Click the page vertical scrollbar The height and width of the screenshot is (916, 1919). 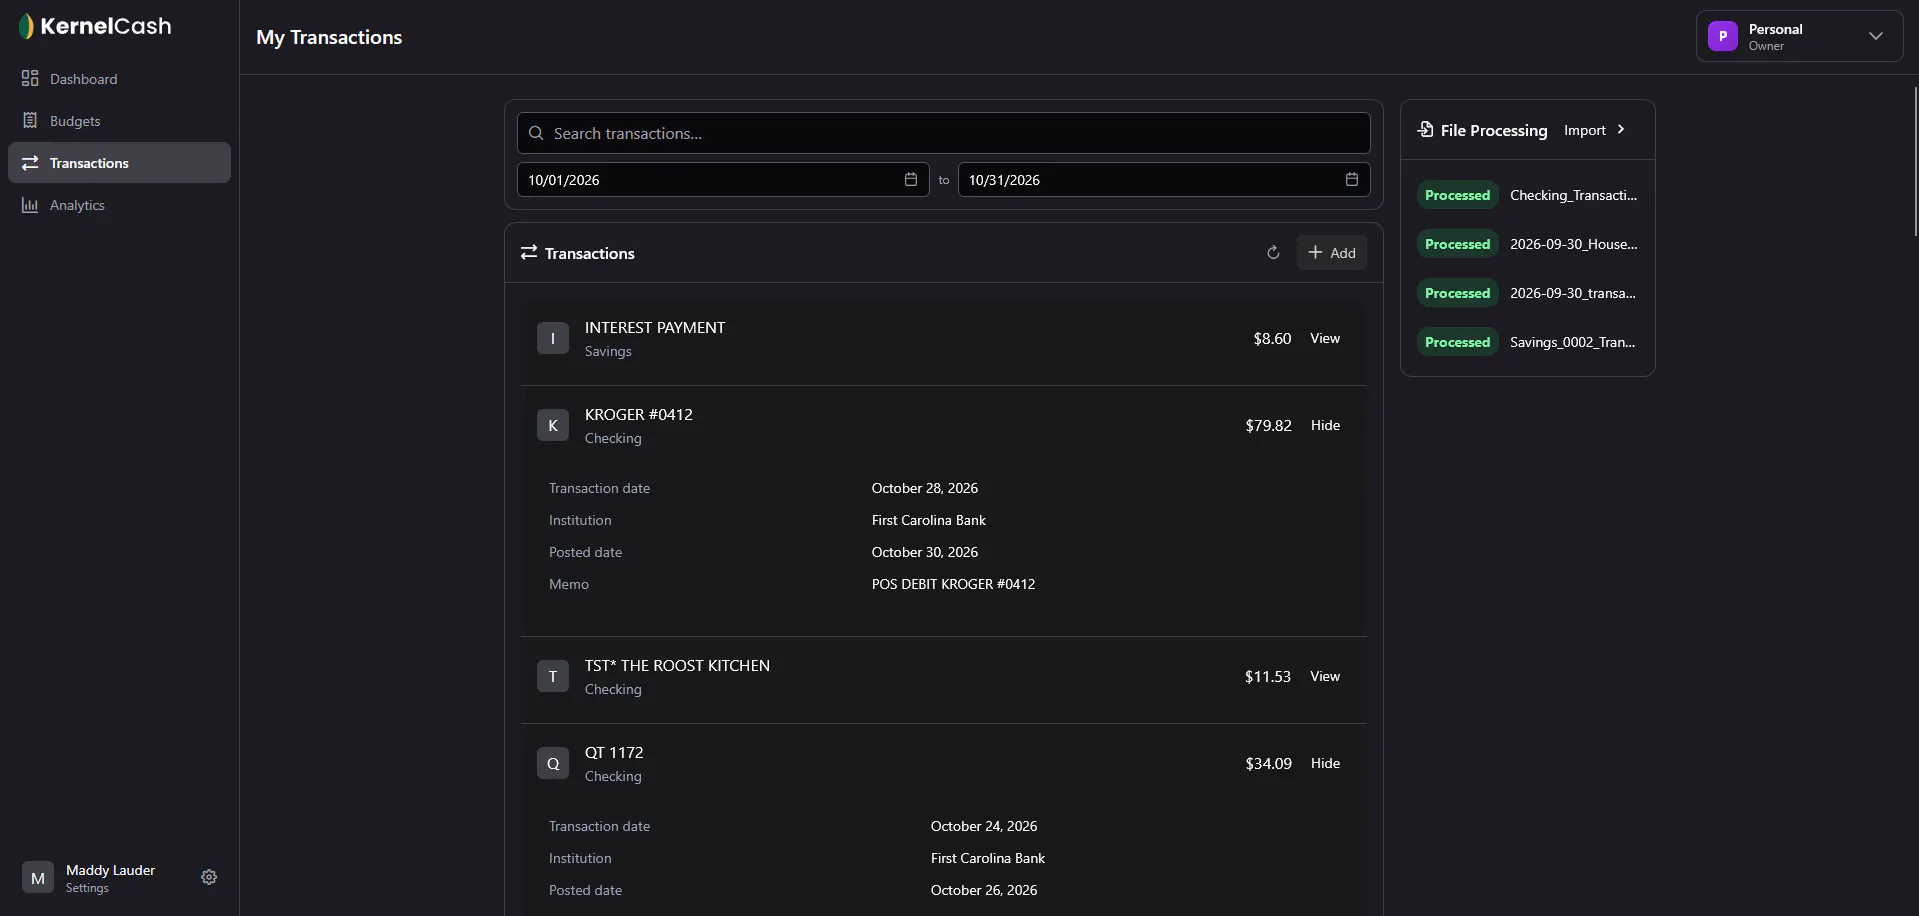coord(1915,161)
